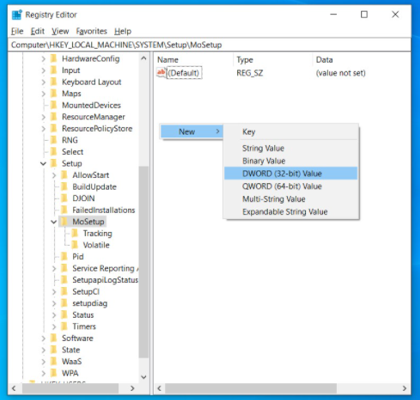This screenshot has height=400, width=420.
Task: Click the Keyboard Layout folder icon
Action: 54,82
